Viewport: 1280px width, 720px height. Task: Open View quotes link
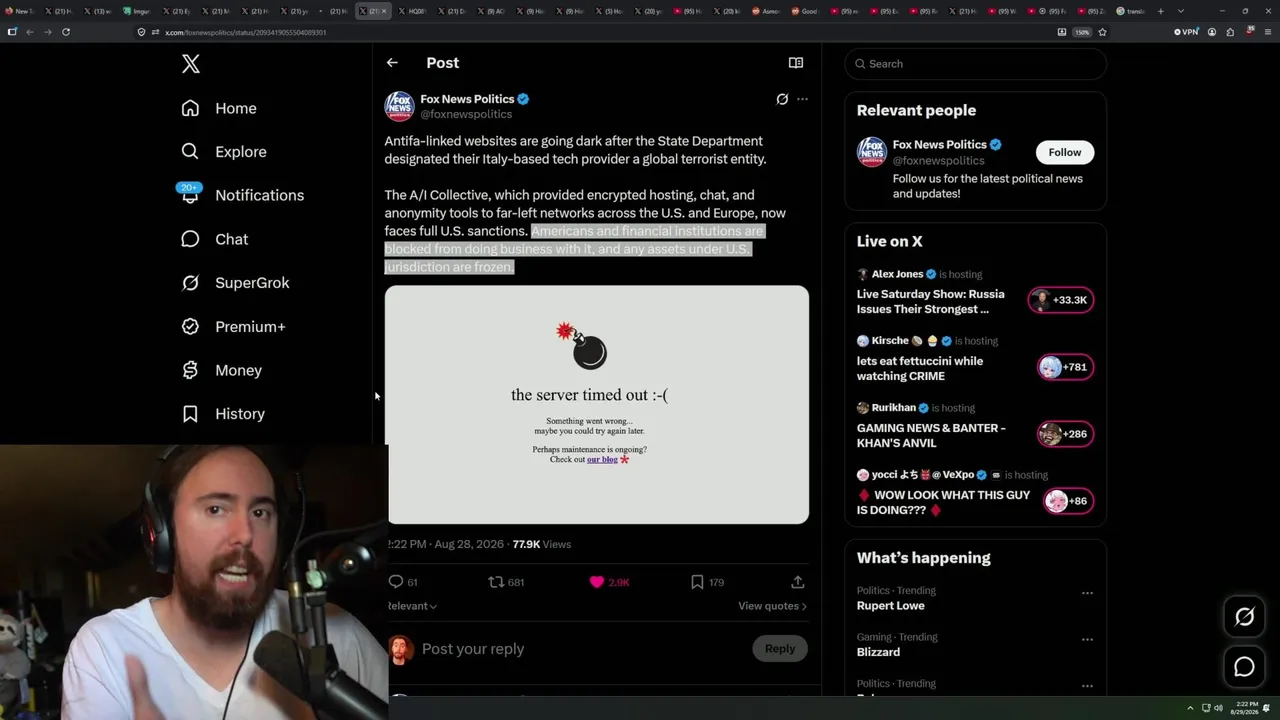tap(772, 606)
